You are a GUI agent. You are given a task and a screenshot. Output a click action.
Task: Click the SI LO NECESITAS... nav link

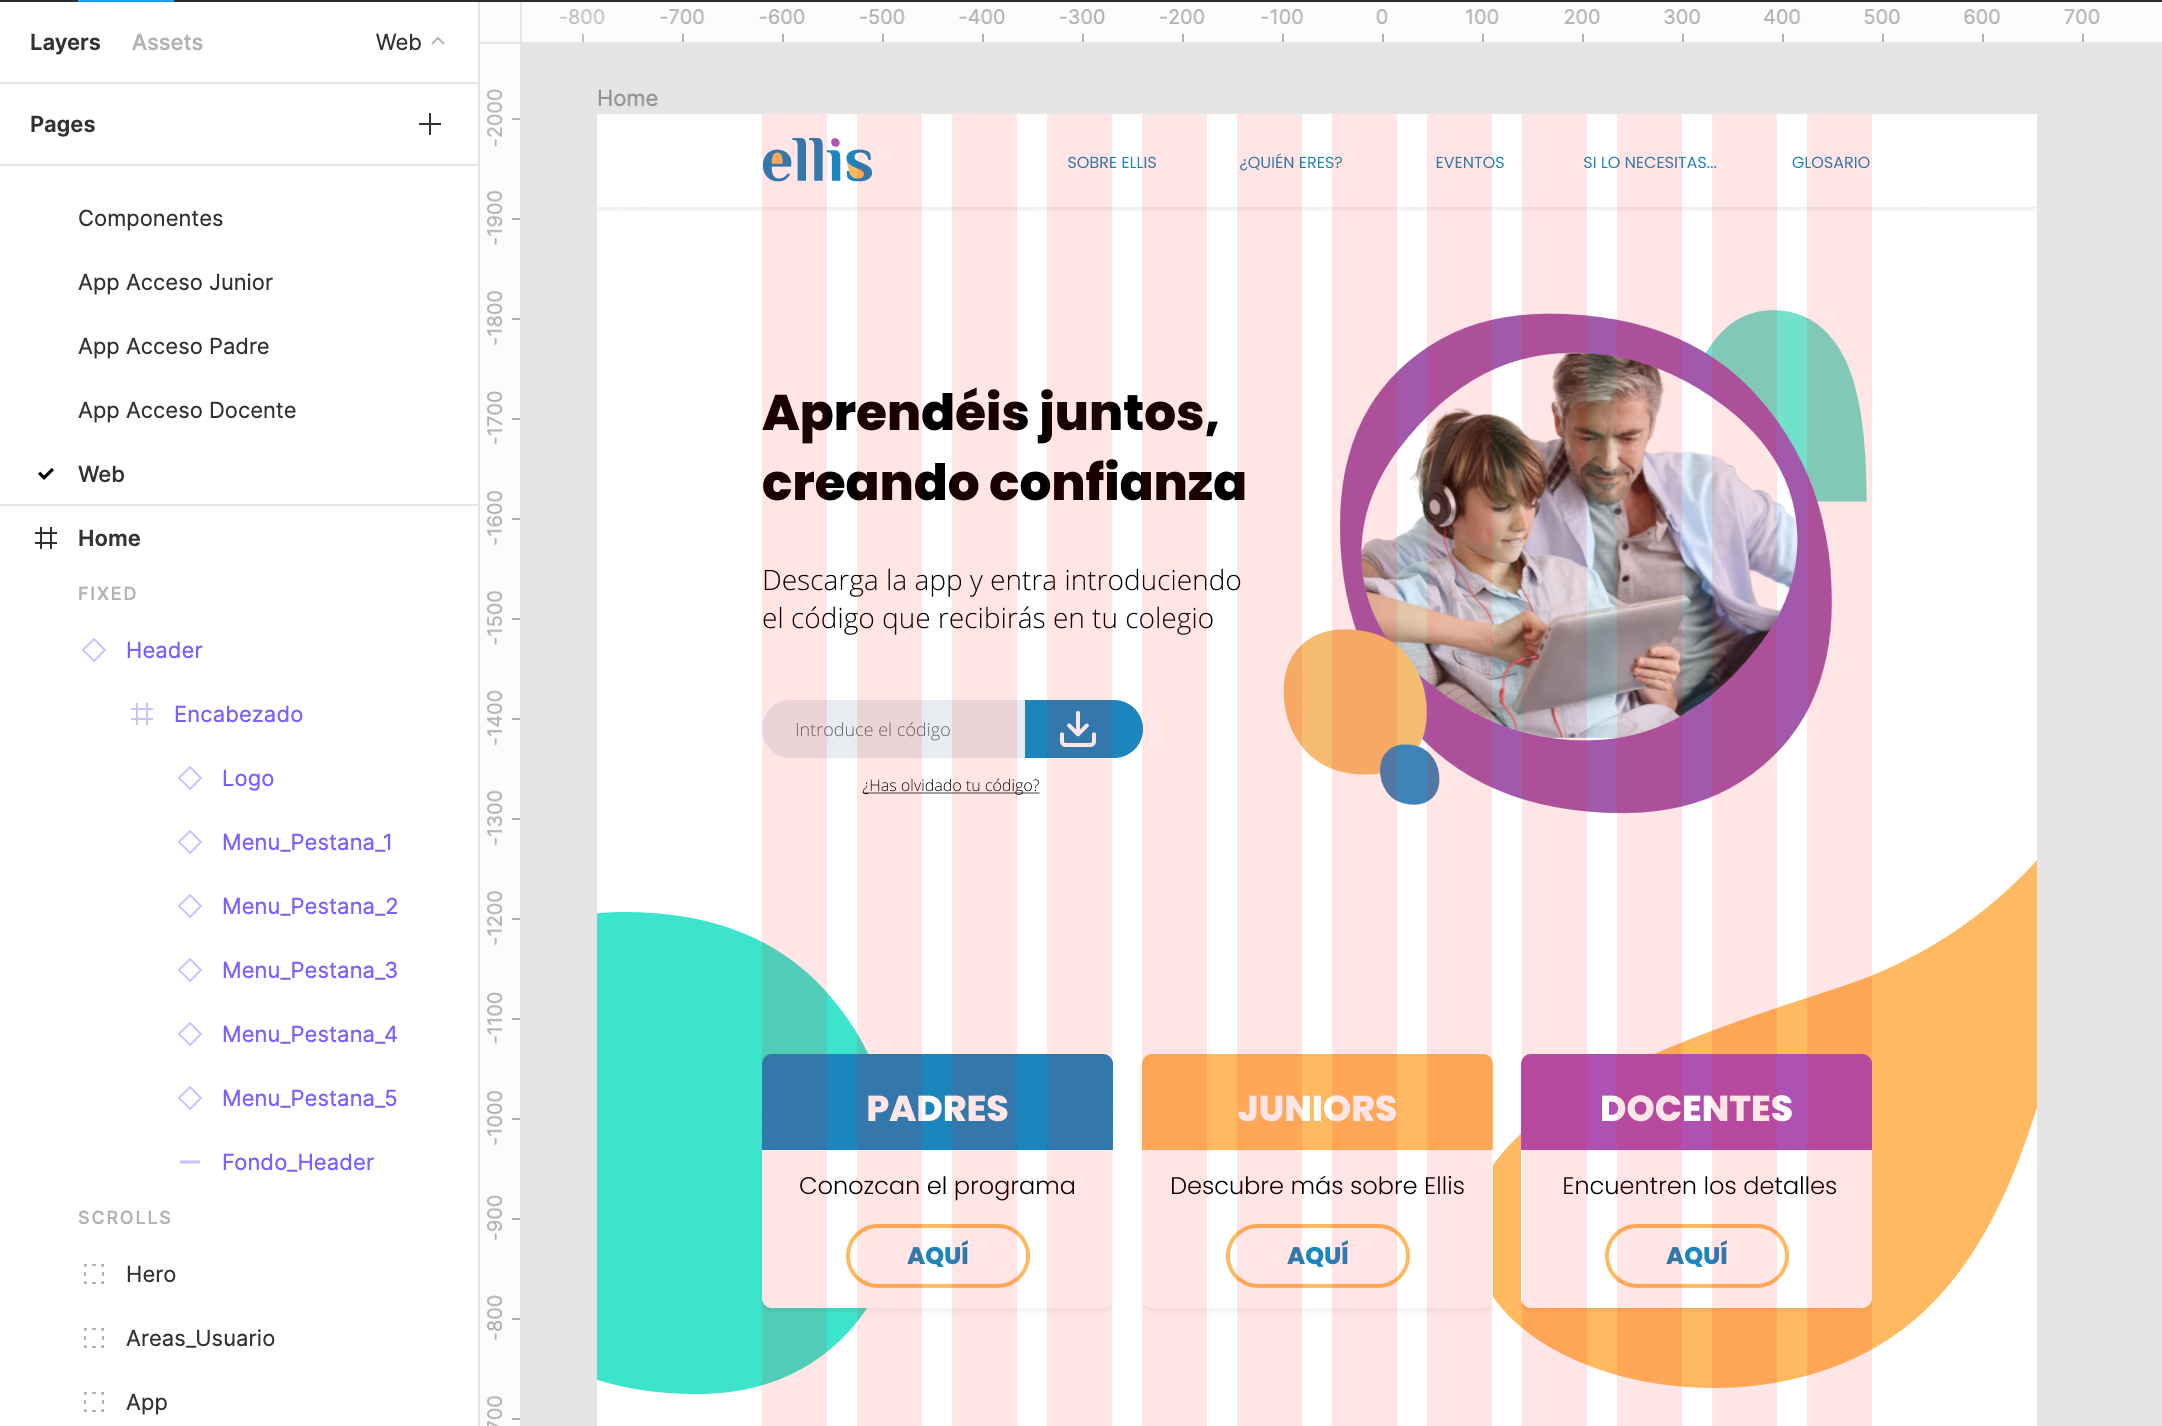(x=1649, y=162)
